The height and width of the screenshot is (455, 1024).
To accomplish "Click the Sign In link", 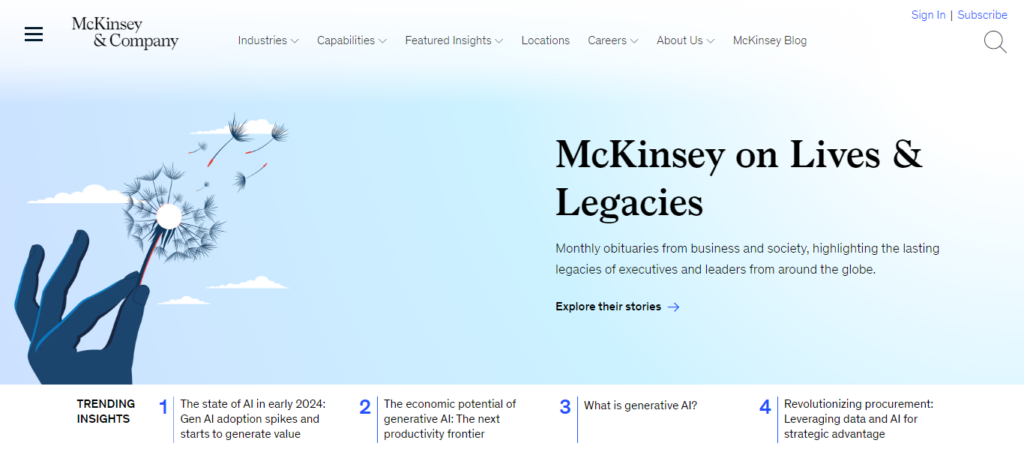I will 928,15.
